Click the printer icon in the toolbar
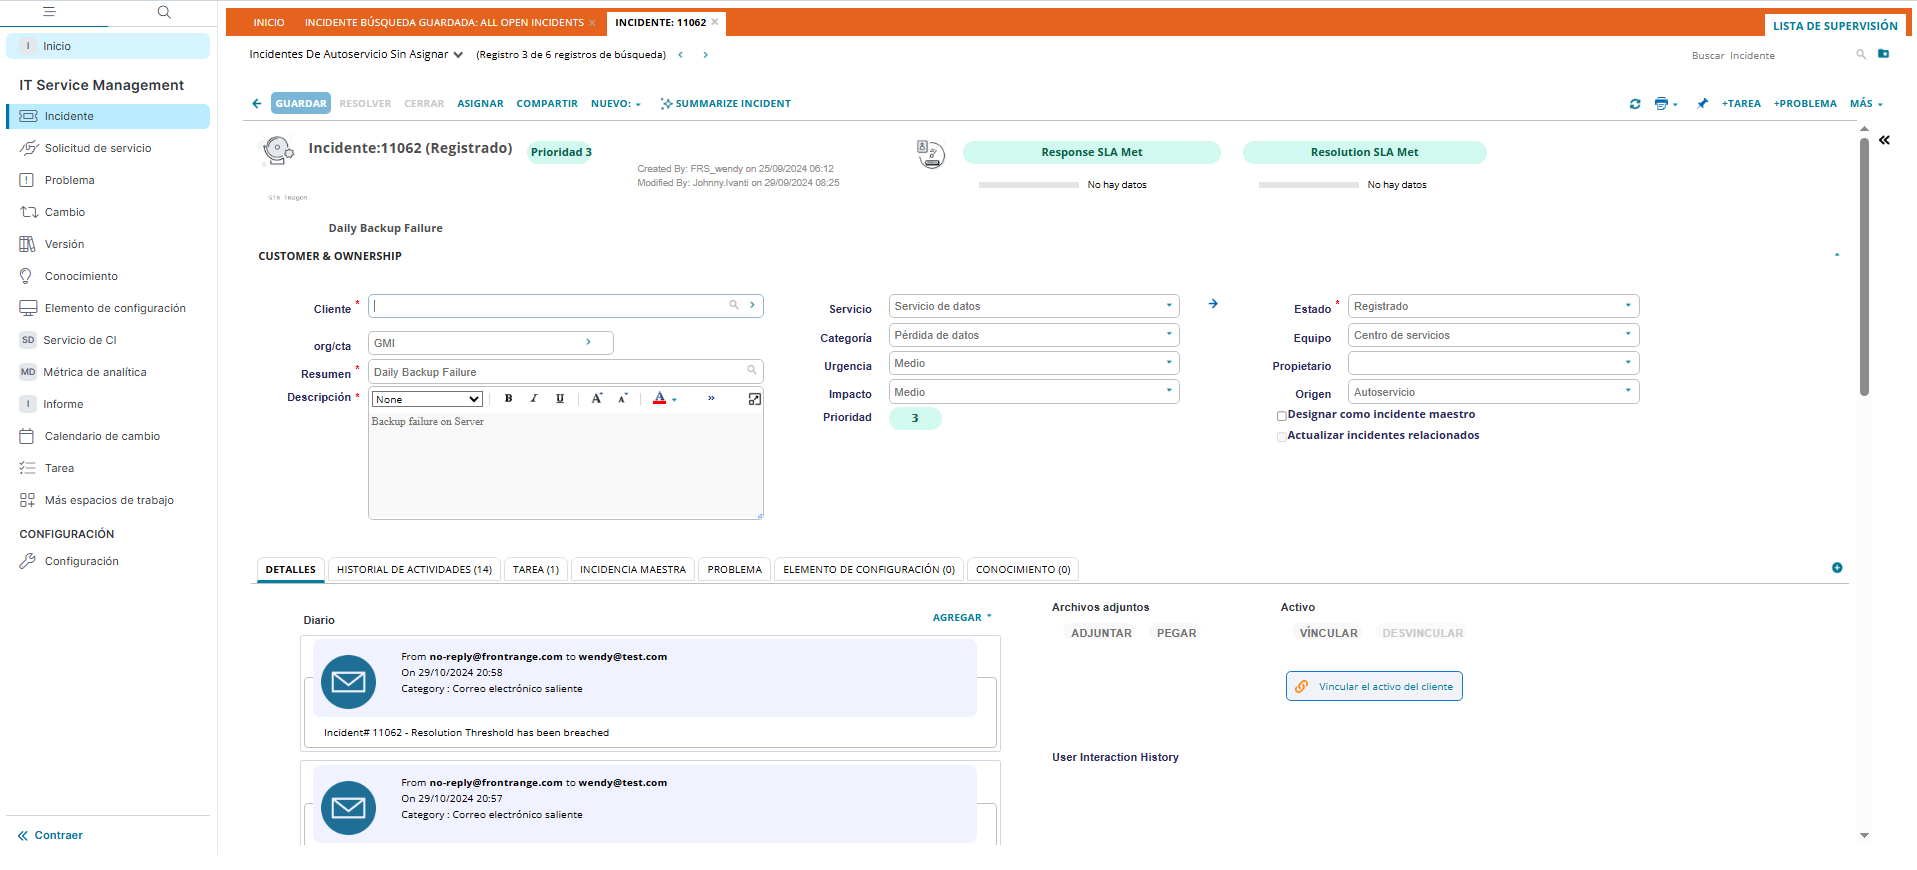The height and width of the screenshot is (870, 1917). [1661, 104]
